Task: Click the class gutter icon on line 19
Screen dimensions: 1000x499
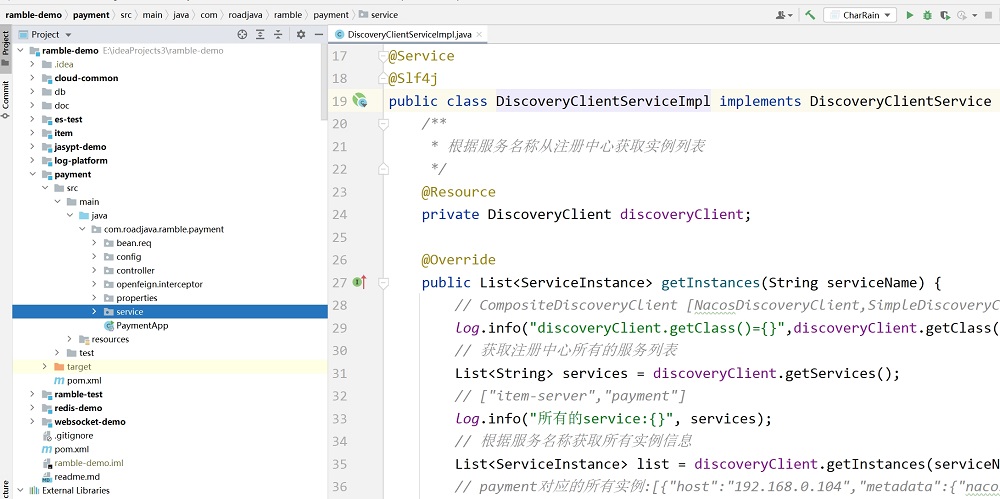Action: point(360,100)
